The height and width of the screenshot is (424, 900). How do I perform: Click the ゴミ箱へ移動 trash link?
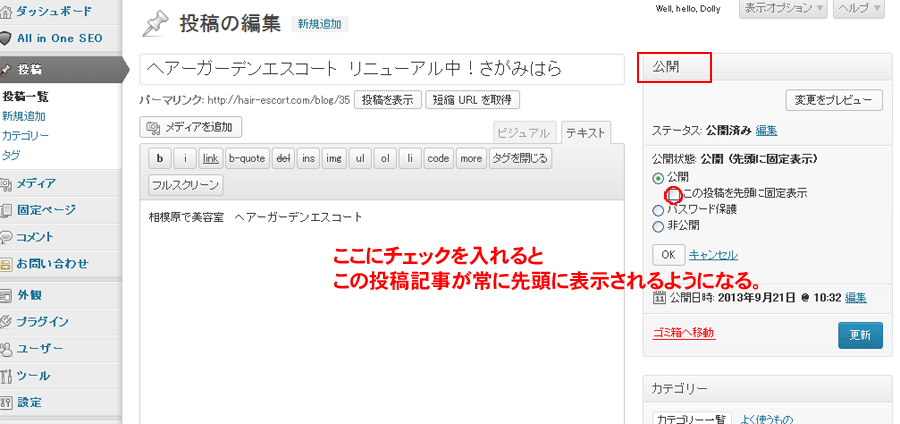click(x=683, y=333)
